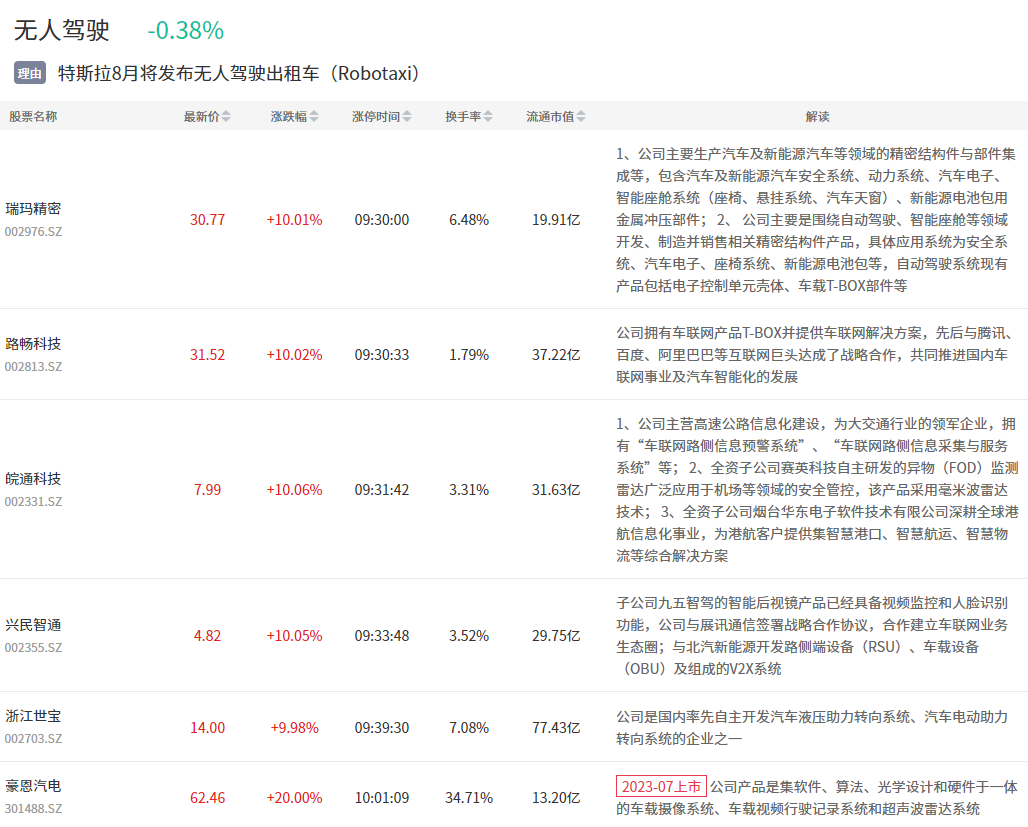Image resolution: width=1028 pixels, height=827 pixels.
Task: Click the -0.38% sector change
Action: pyautogui.click(x=186, y=30)
